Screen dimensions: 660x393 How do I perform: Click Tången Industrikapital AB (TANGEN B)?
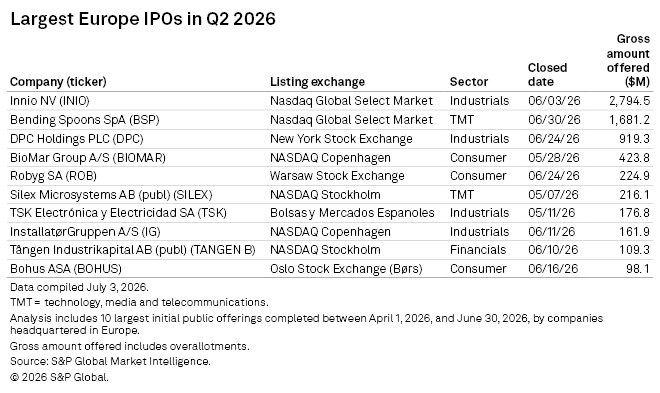coord(133,250)
